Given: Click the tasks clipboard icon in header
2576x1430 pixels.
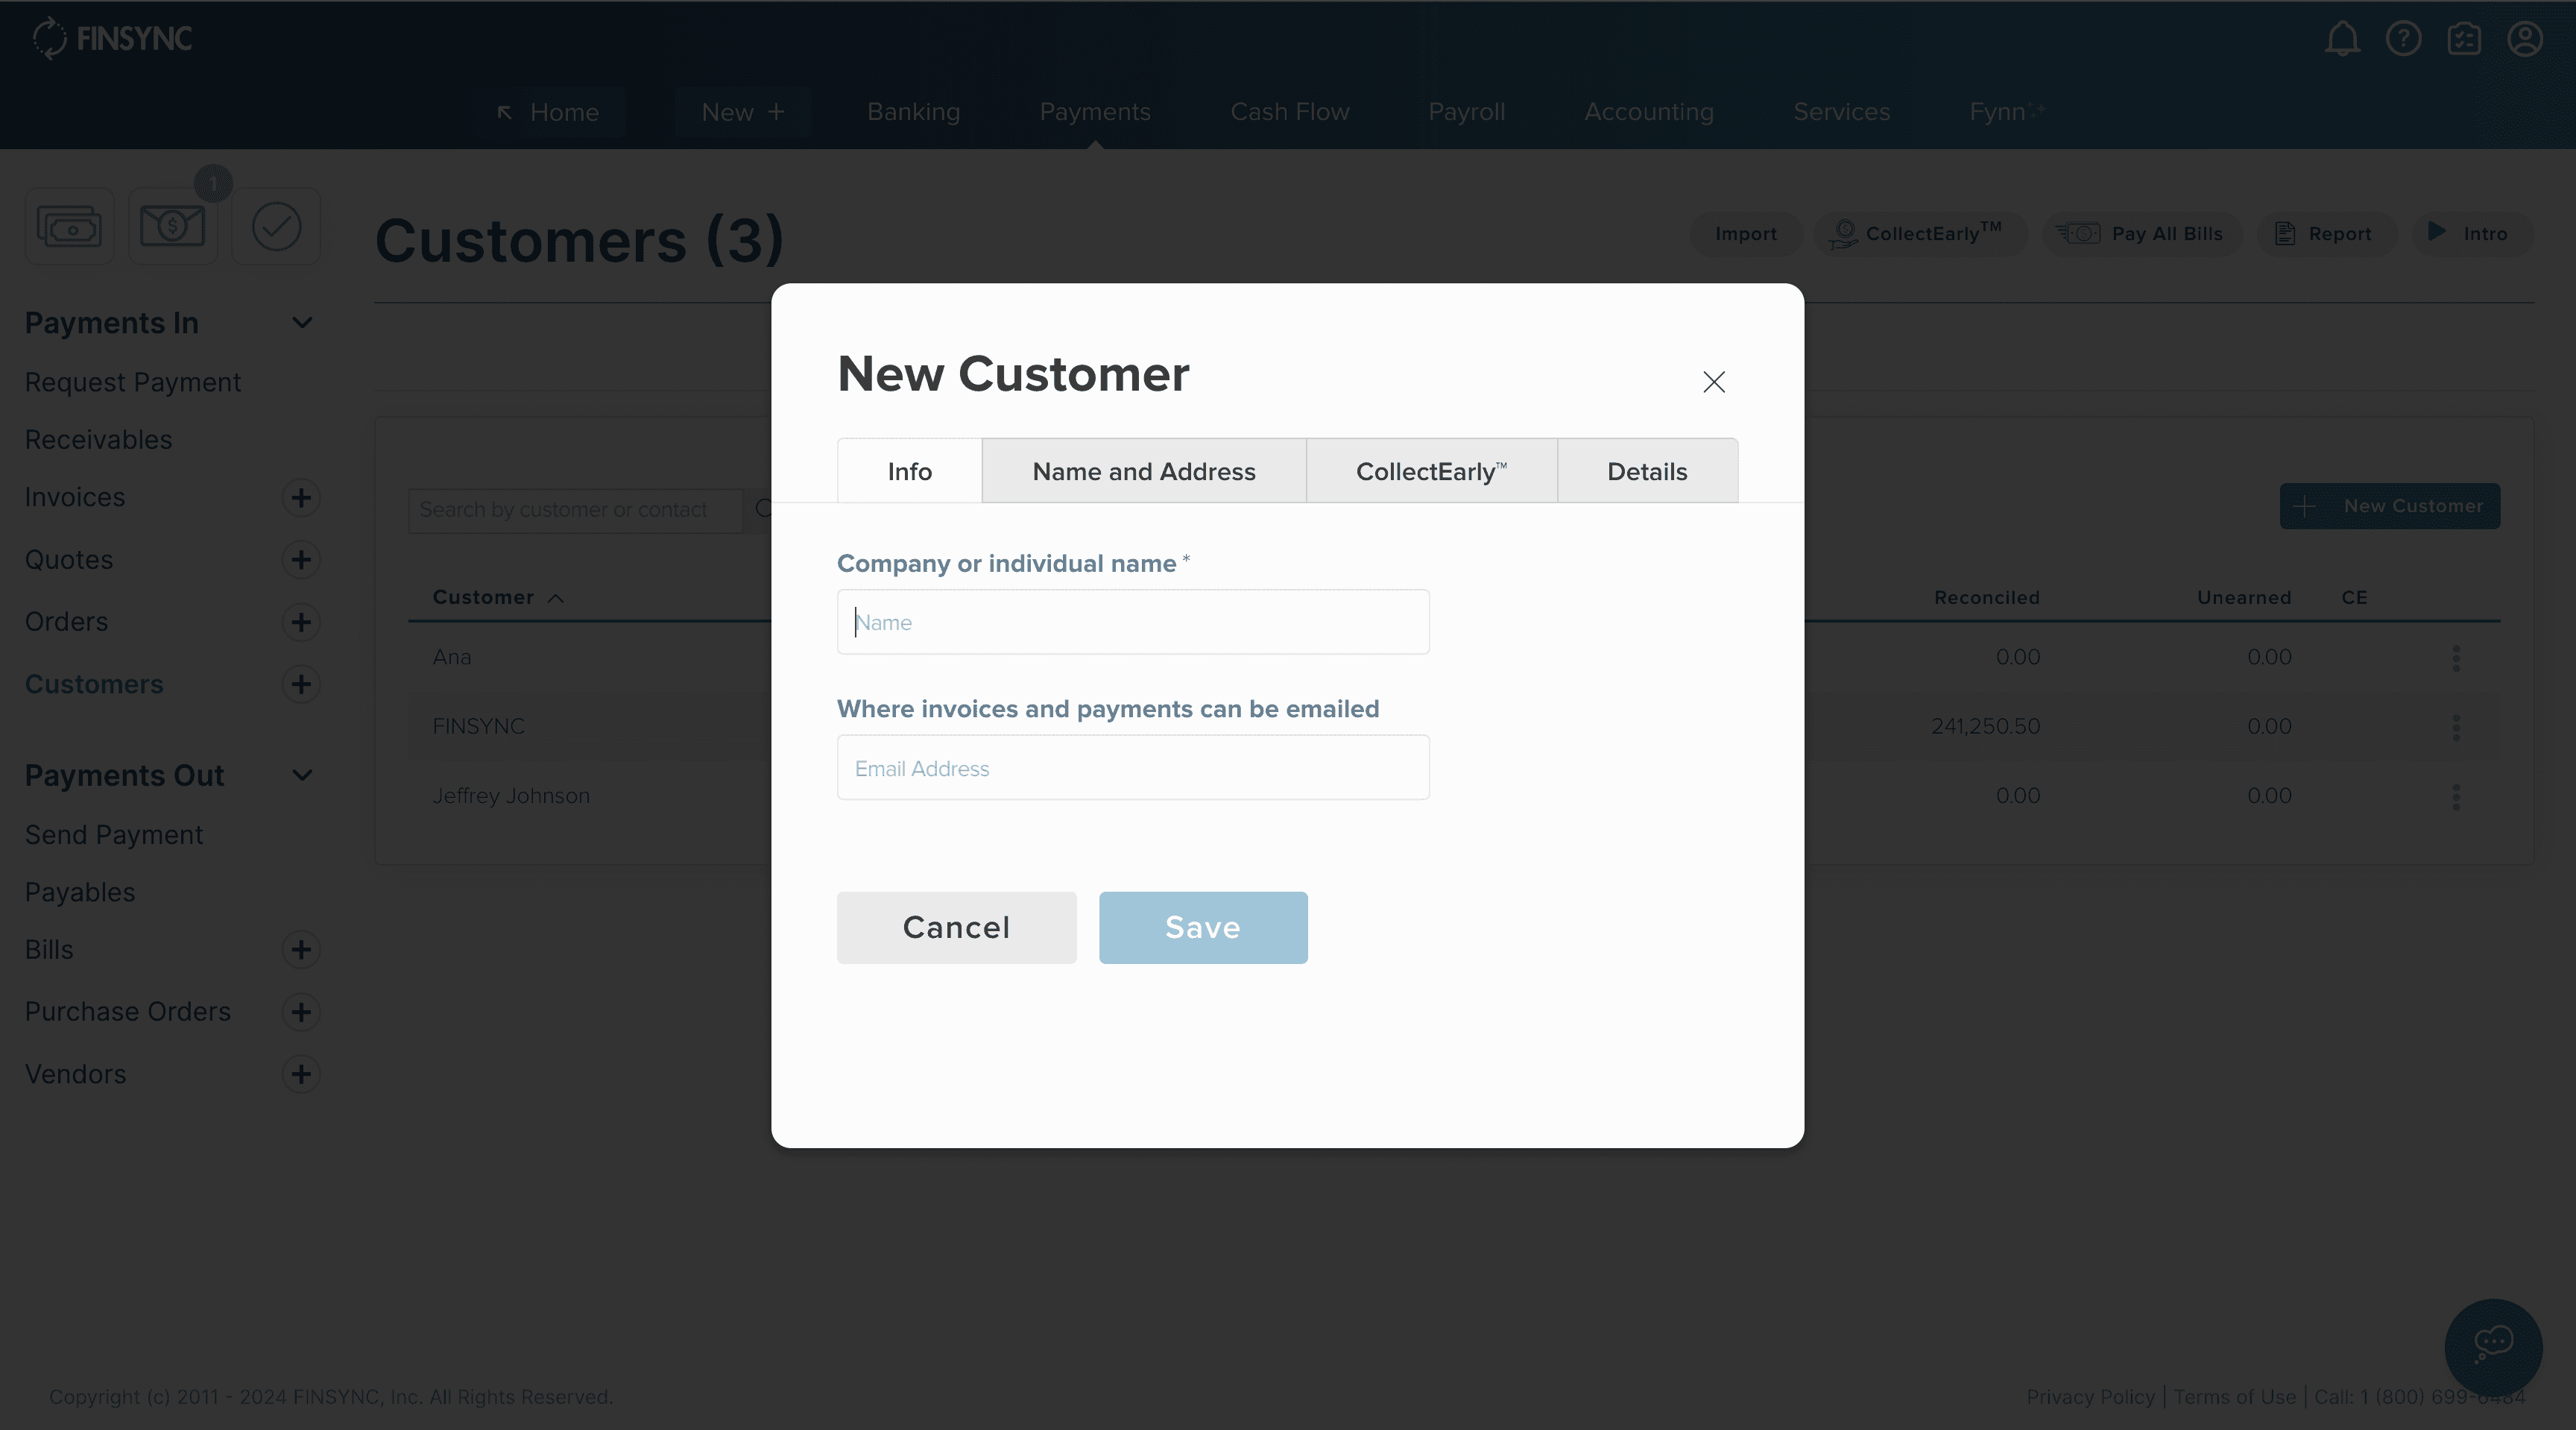Looking at the screenshot, I should click(2464, 39).
